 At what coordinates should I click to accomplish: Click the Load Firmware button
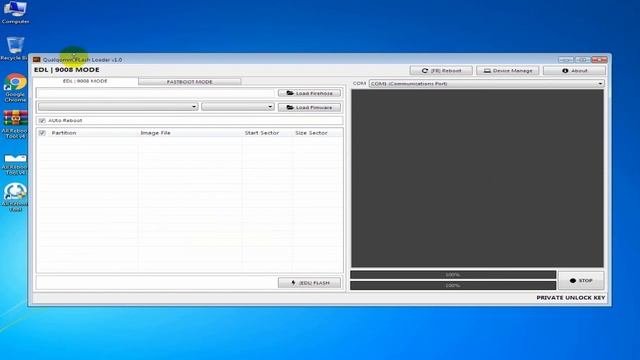pyautogui.click(x=309, y=107)
